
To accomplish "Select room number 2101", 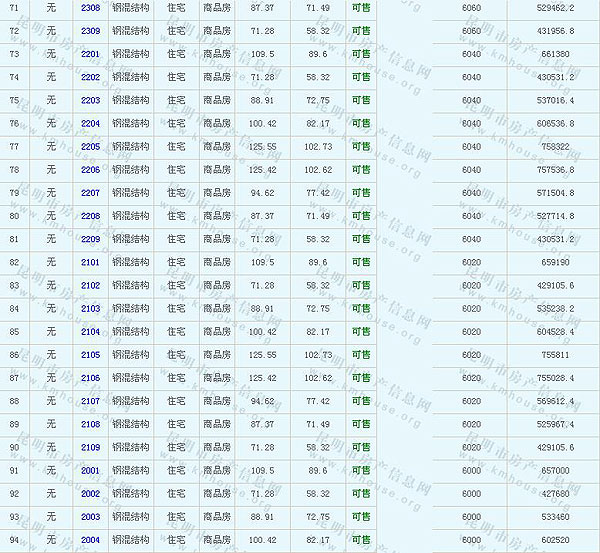I will point(90,262).
